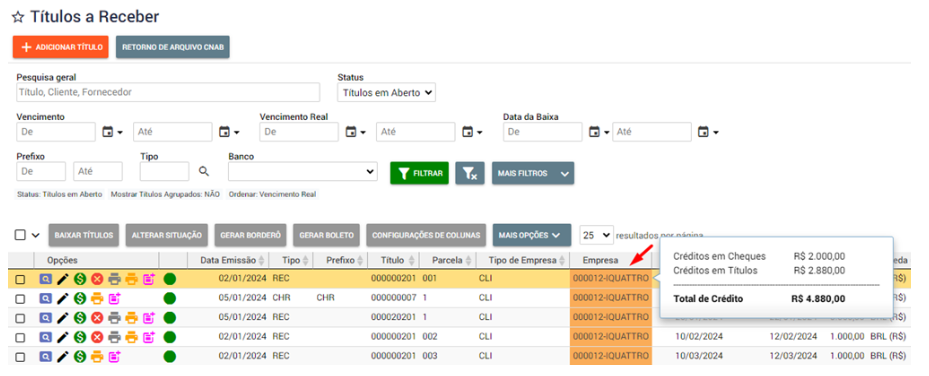Gray printer icon on parcela 001 row
This screenshot has height=376, width=929.
pyautogui.click(x=114, y=279)
